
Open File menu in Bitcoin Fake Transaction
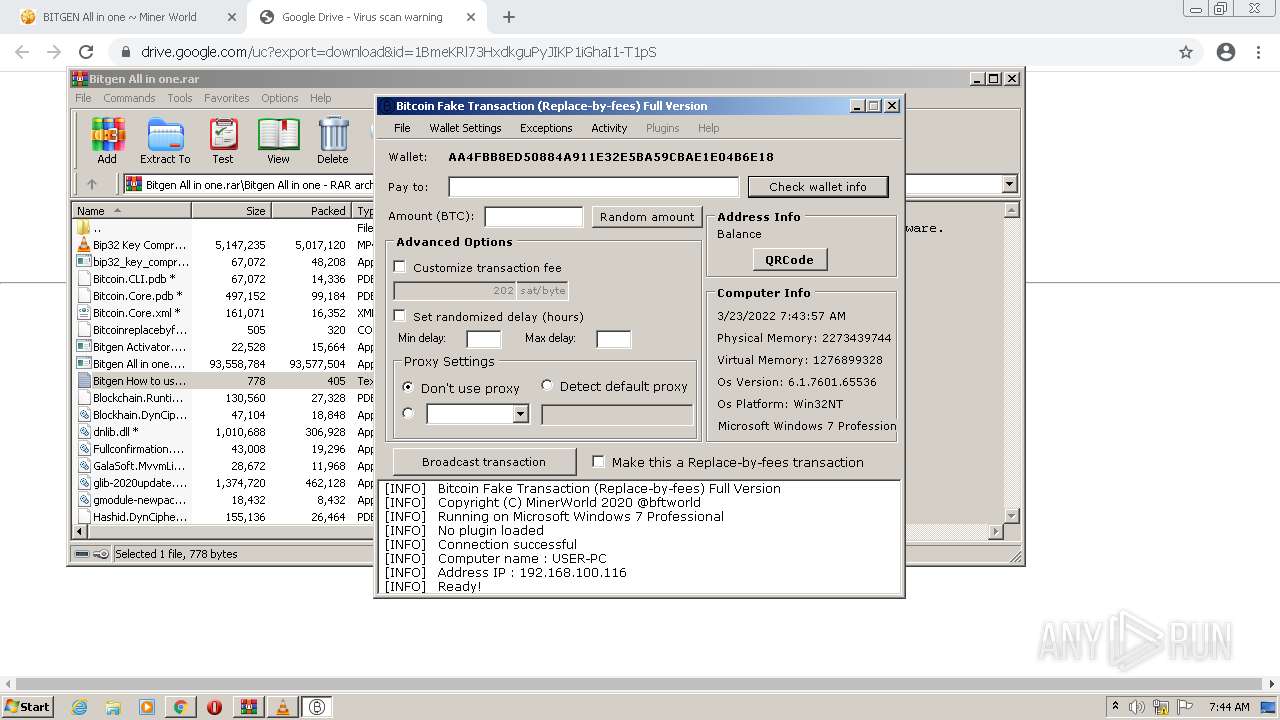[402, 128]
